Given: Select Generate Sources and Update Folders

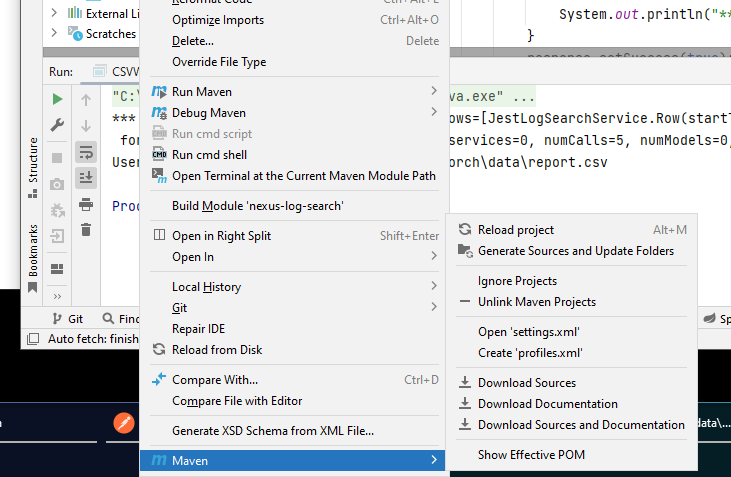Looking at the screenshot, I should point(575,251).
